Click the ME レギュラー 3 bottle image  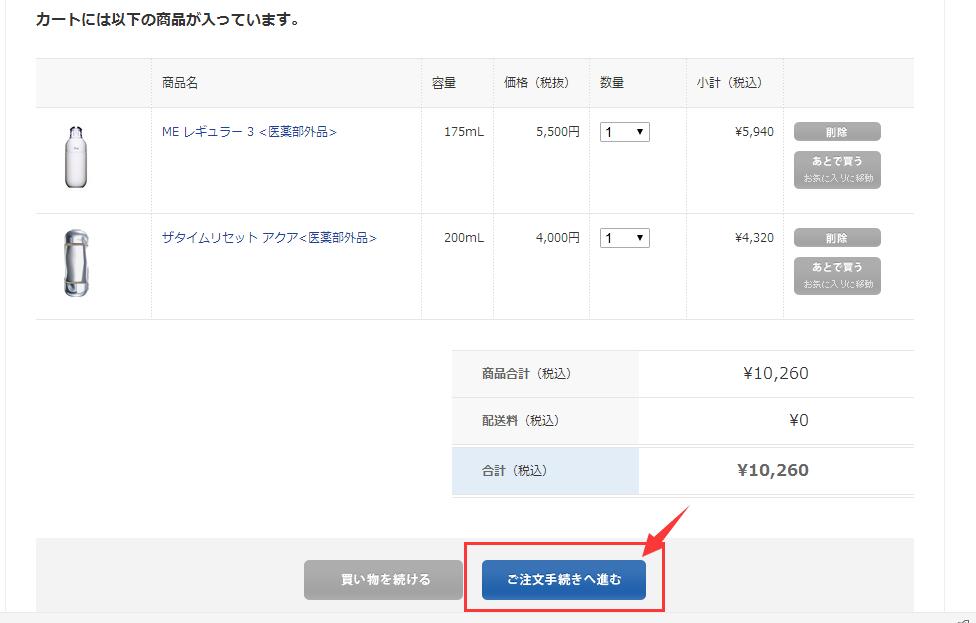tap(76, 157)
